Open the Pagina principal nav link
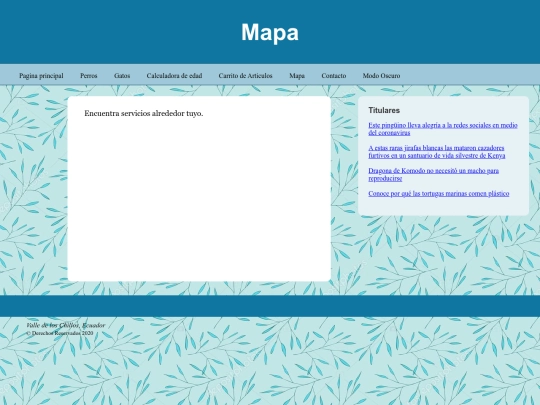 pyautogui.click(x=41, y=76)
